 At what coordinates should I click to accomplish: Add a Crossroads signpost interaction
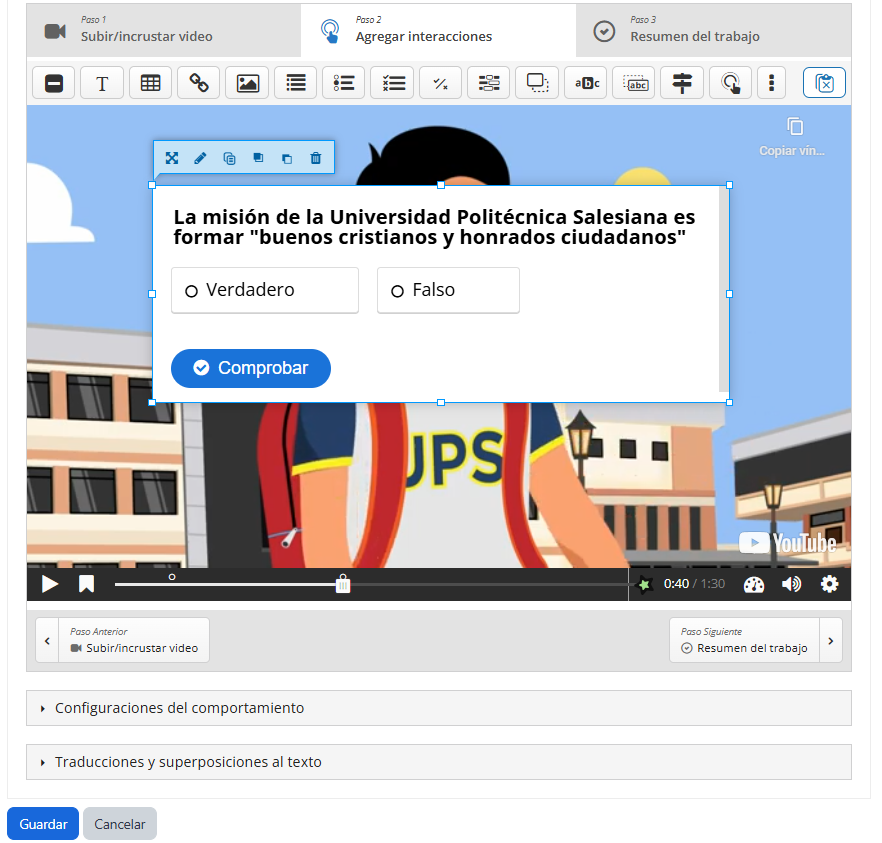682,83
